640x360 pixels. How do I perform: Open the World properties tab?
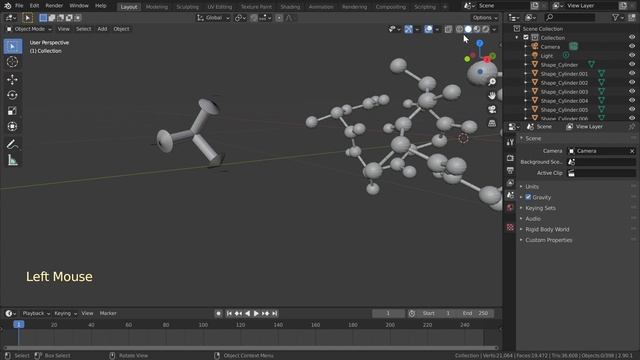[x=510, y=208]
